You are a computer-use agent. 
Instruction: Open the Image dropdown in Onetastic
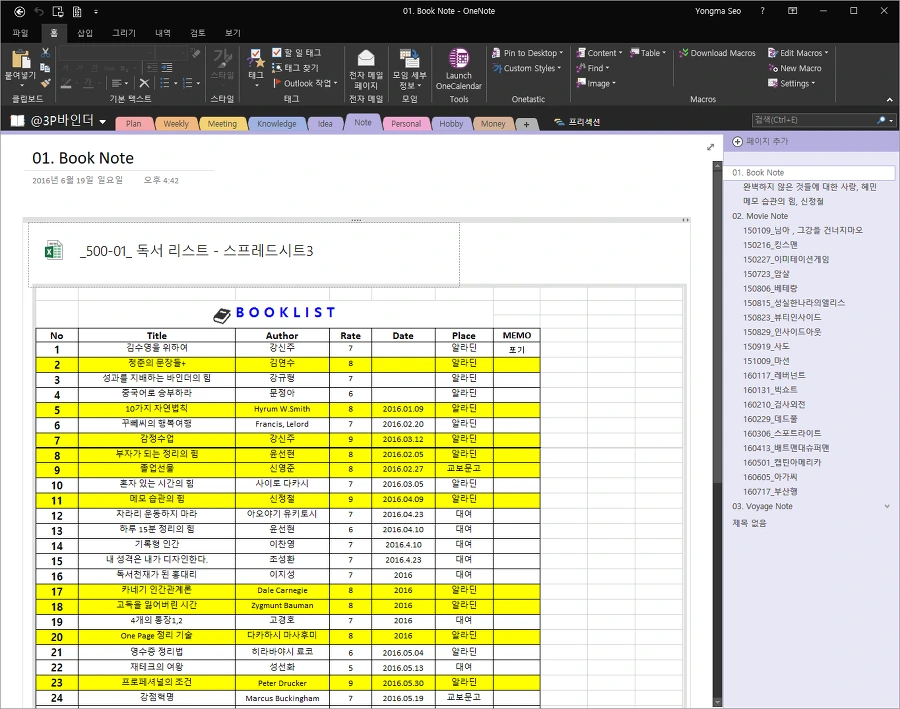point(596,83)
